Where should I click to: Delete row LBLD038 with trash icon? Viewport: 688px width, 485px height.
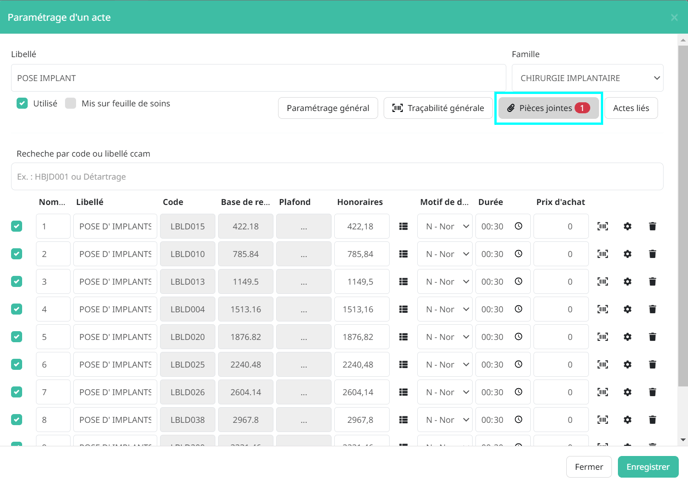[652, 420]
